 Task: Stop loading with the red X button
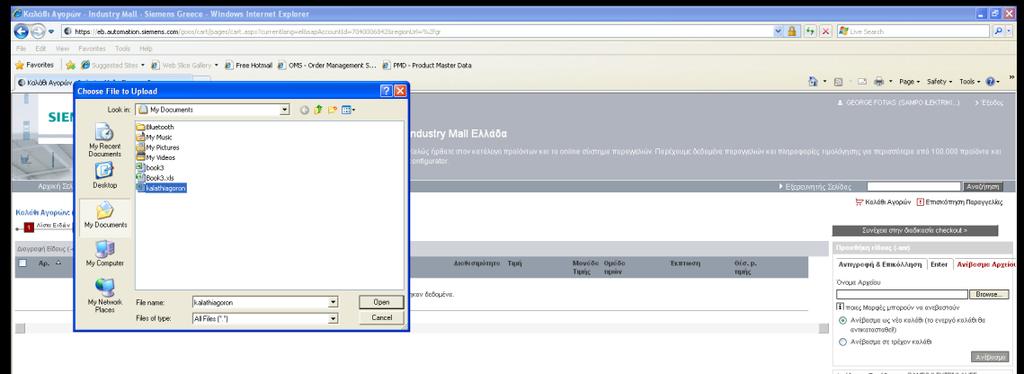click(825, 31)
